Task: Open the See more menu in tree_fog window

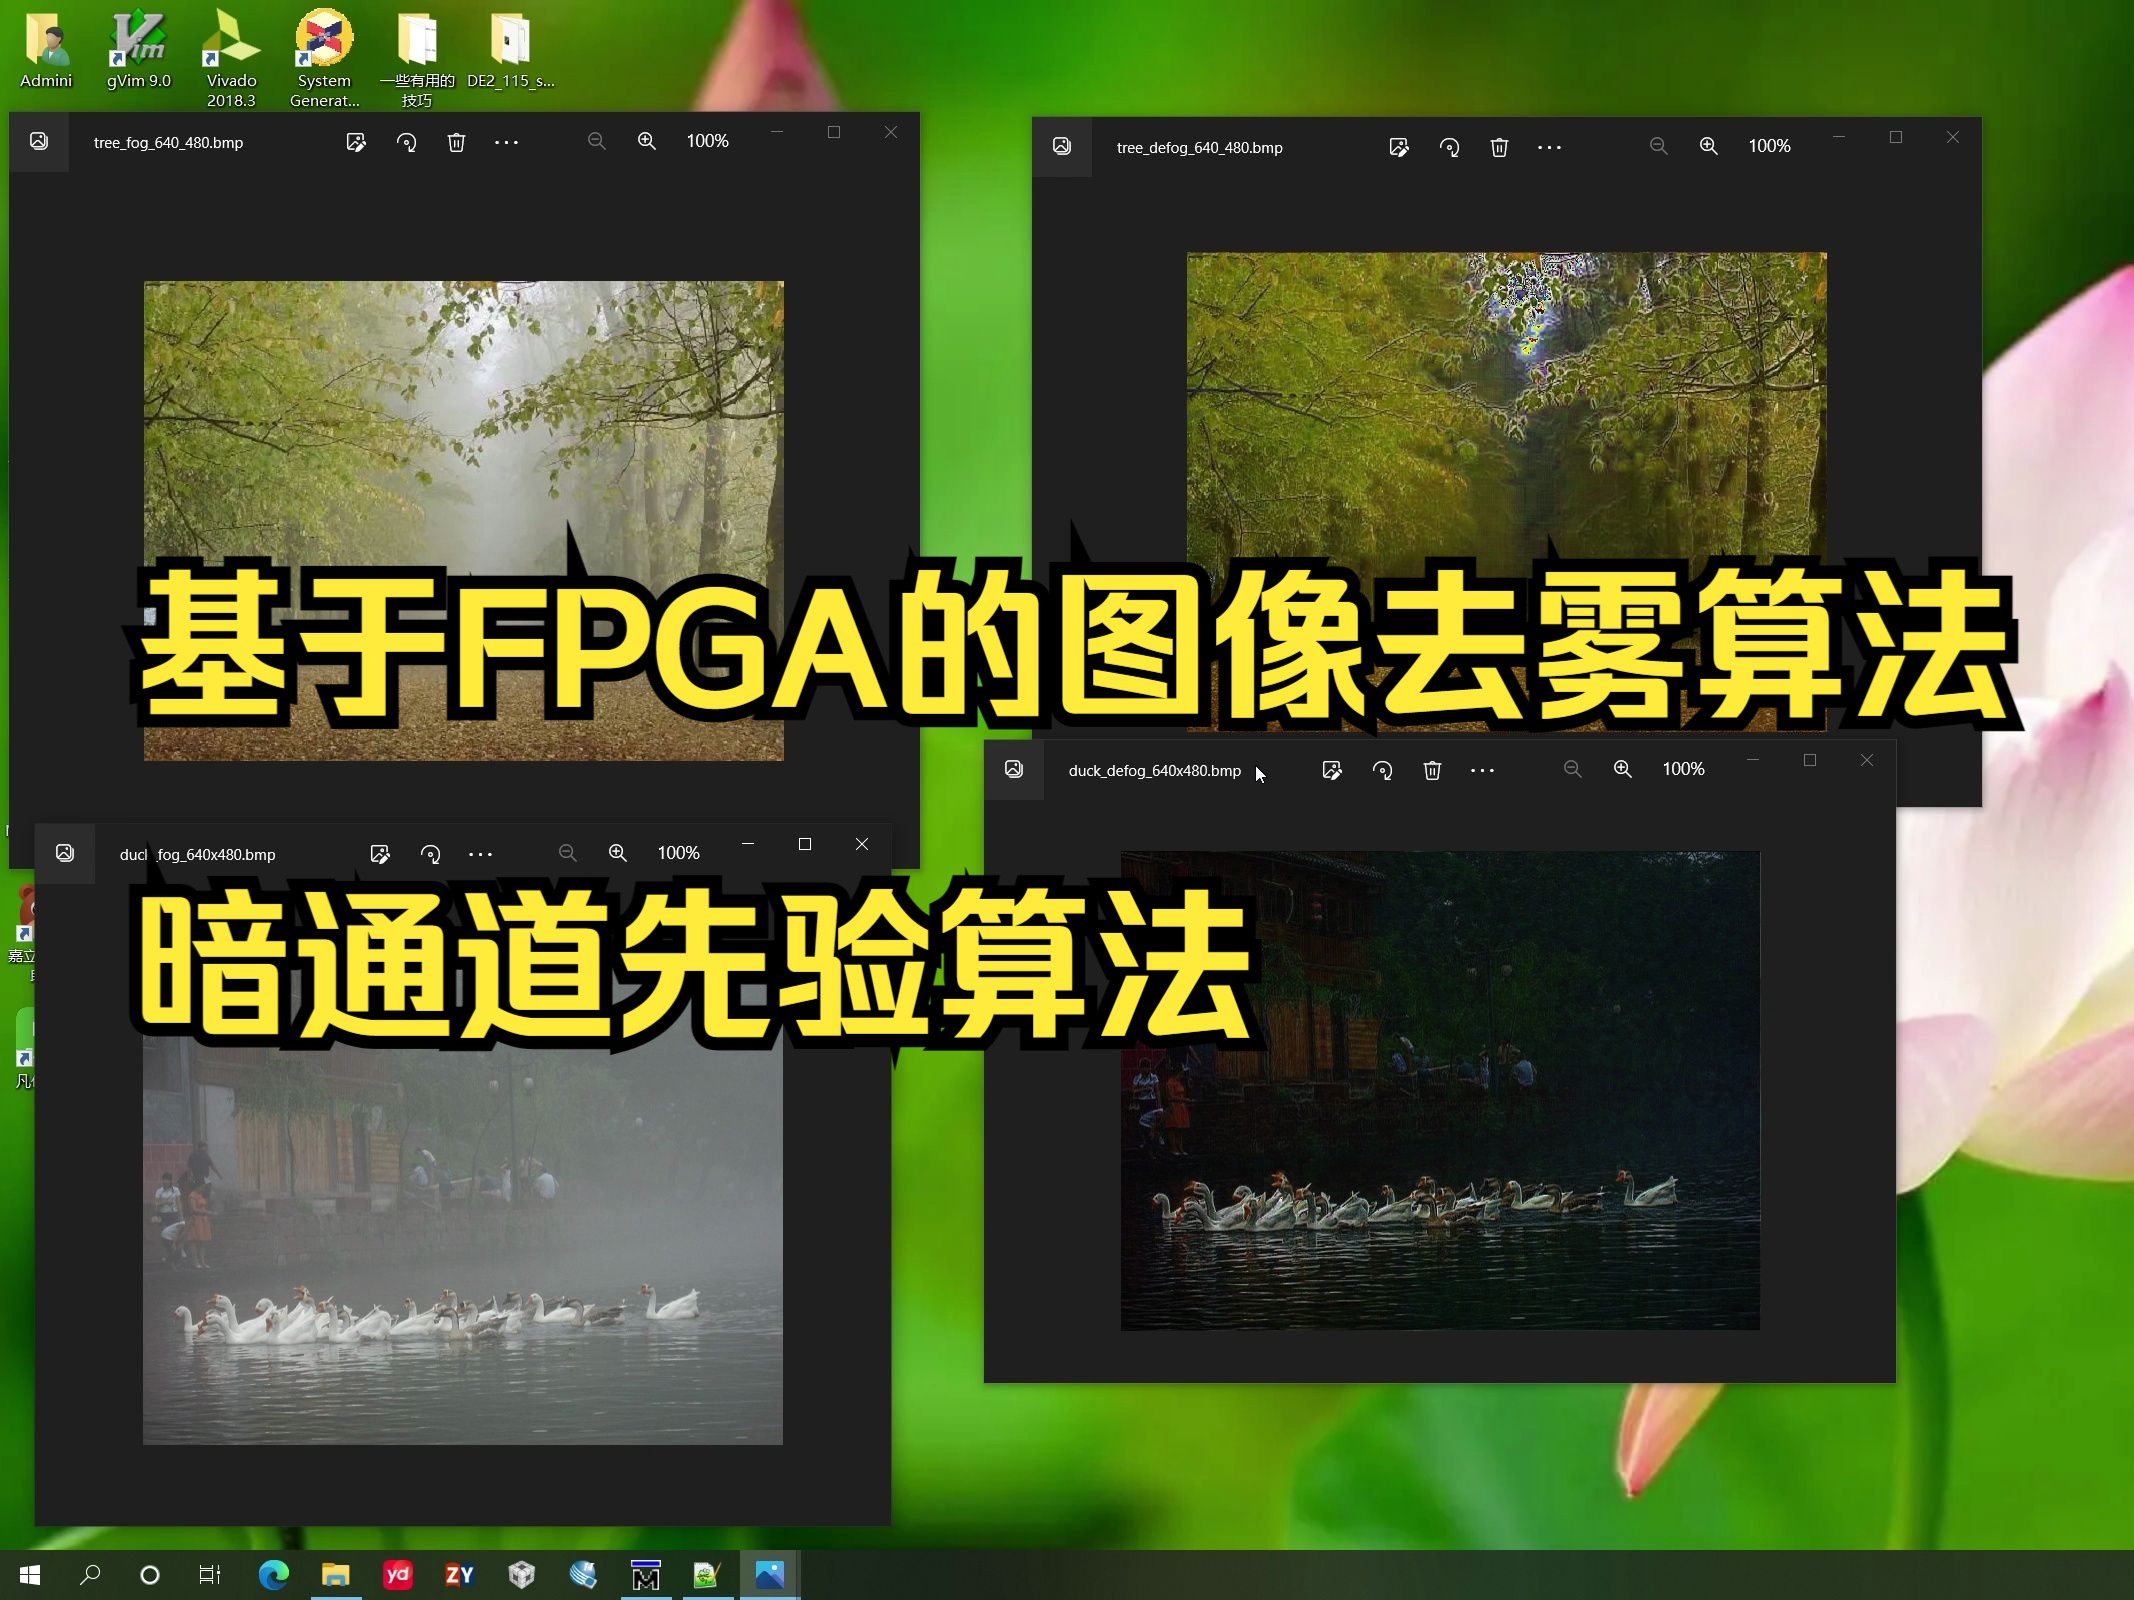Action: (x=506, y=142)
